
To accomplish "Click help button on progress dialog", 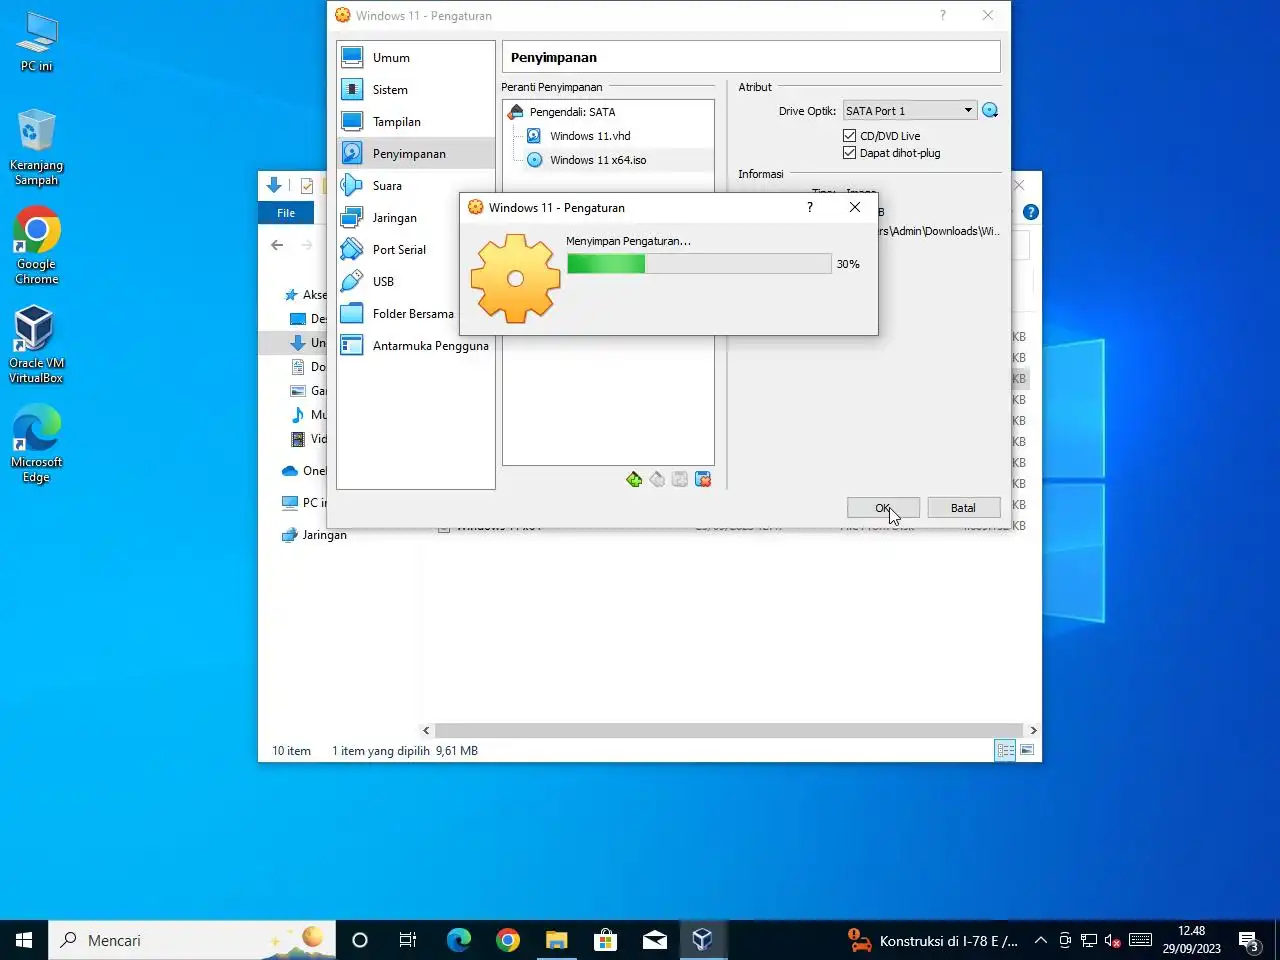I will [x=810, y=207].
